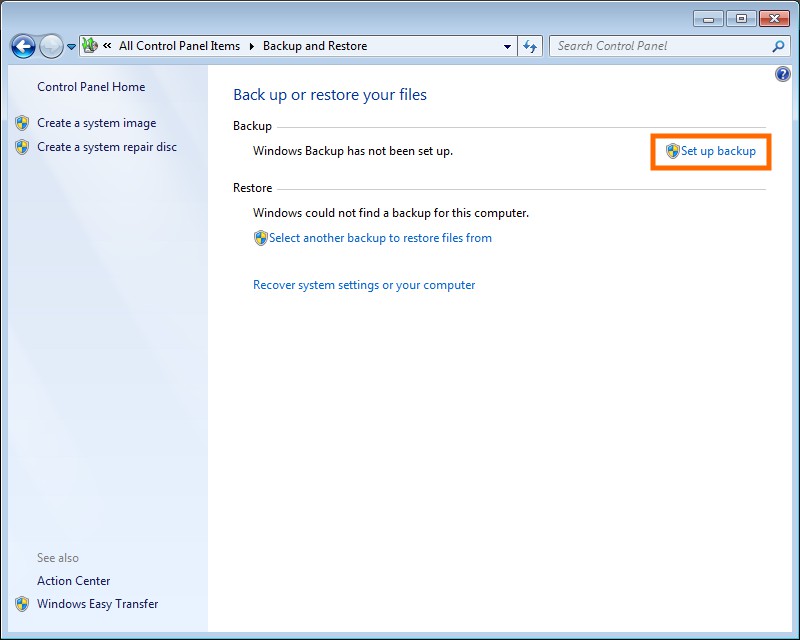Click Create a system repair disc link
This screenshot has width=800, height=640.
[107, 147]
